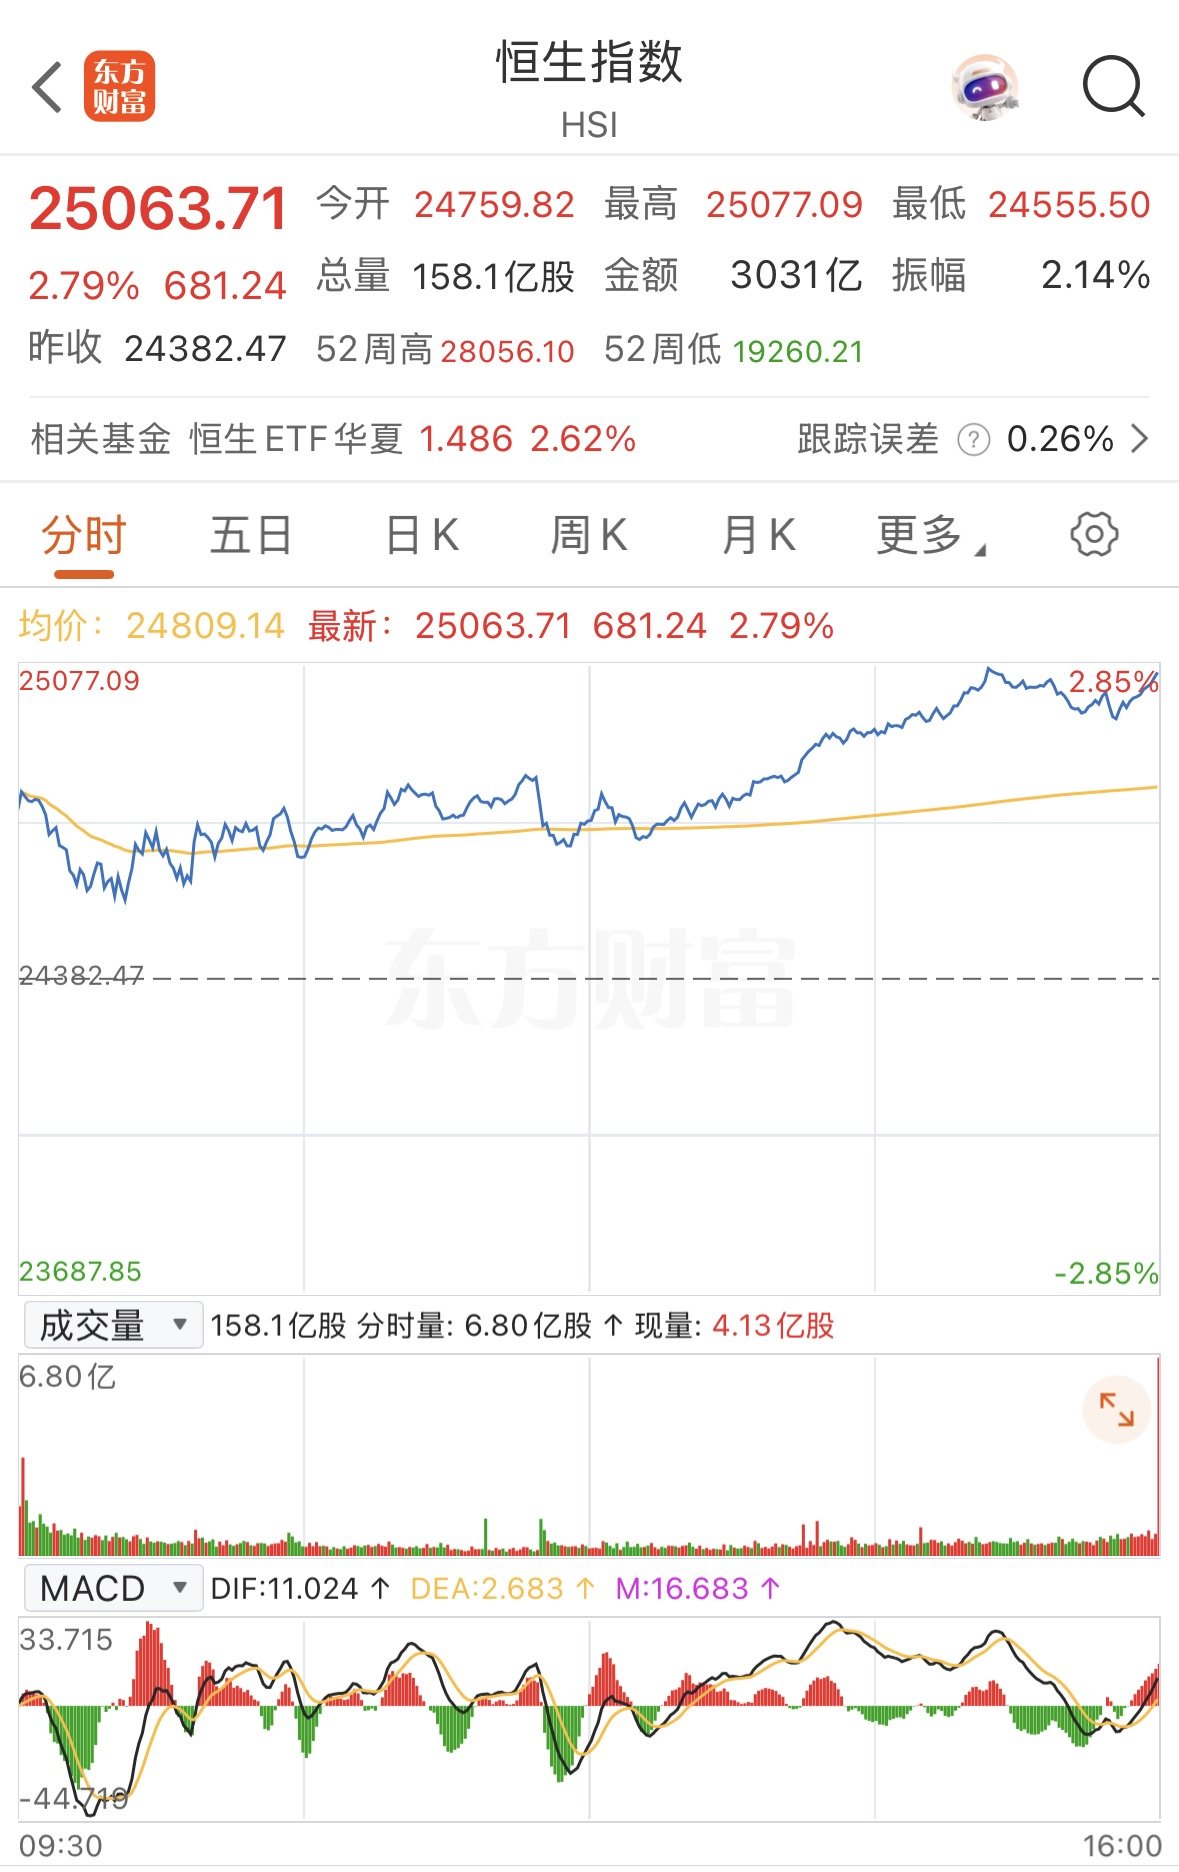Tap the 跟踪误差 question mark icon

pyautogui.click(x=973, y=440)
